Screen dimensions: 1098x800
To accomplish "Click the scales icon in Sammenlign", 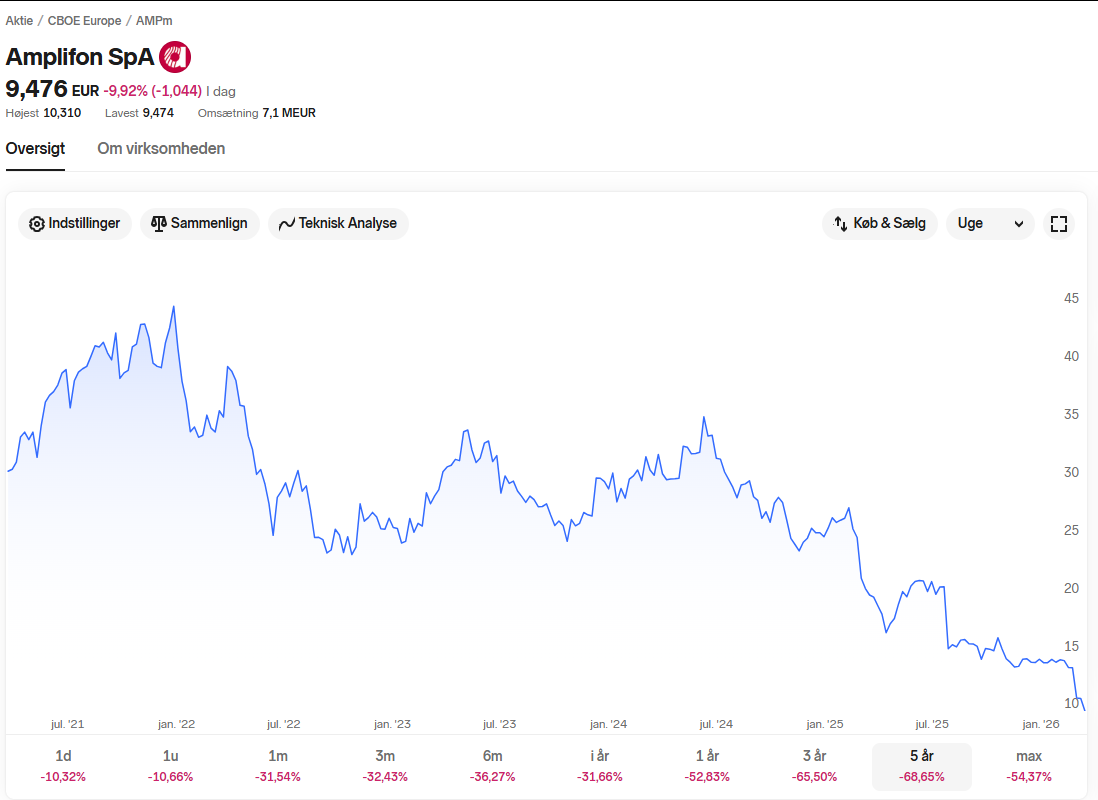I will point(159,223).
